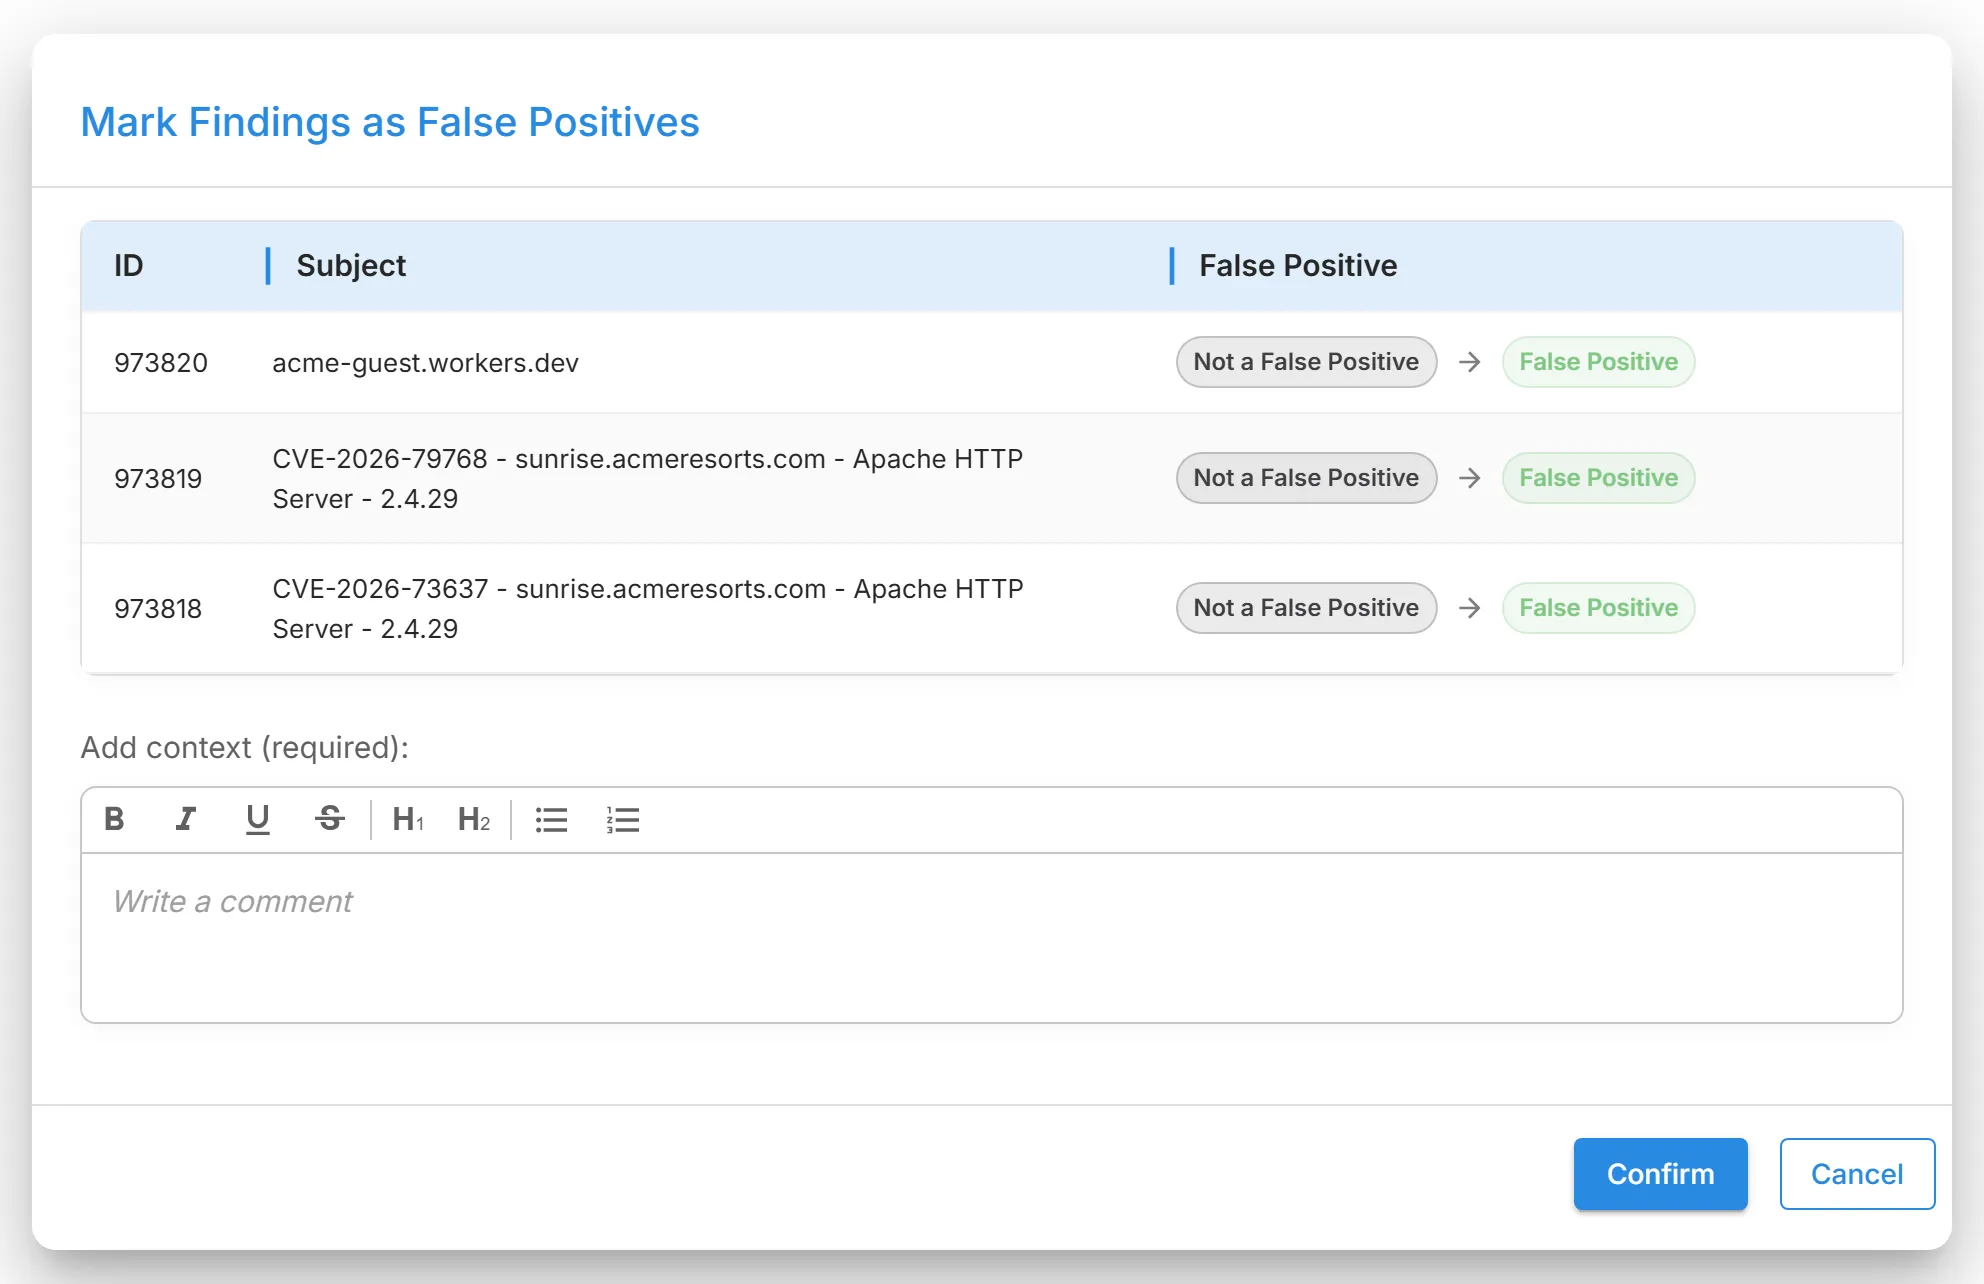Click Not a False Positive badge for 973819
This screenshot has height=1284, width=1984.
[x=1306, y=478]
